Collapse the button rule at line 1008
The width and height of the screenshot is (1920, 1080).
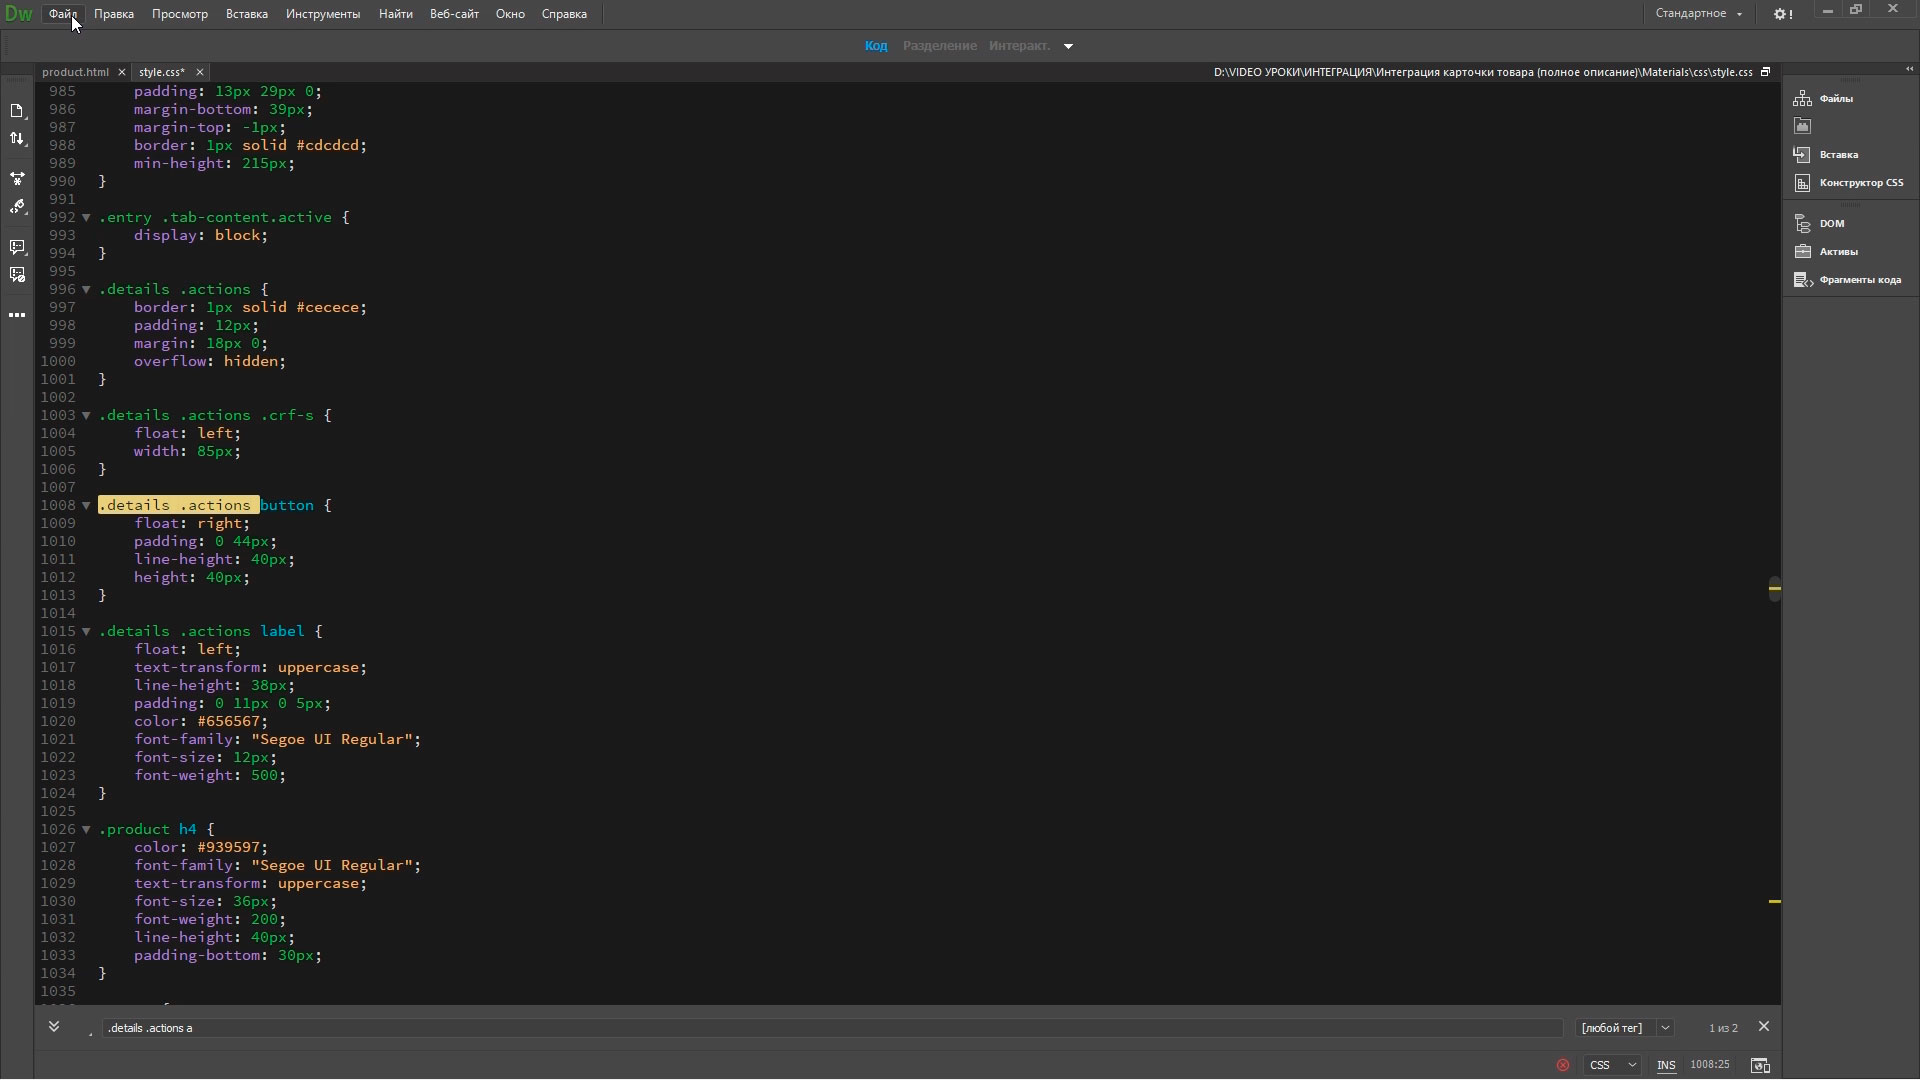pos(86,505)
